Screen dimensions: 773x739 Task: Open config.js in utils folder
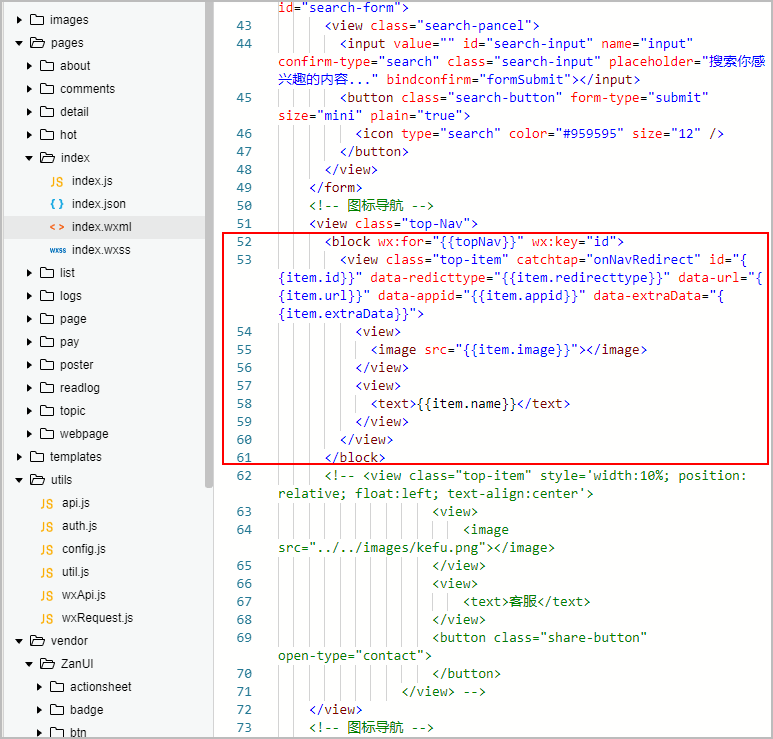(83, 549)
